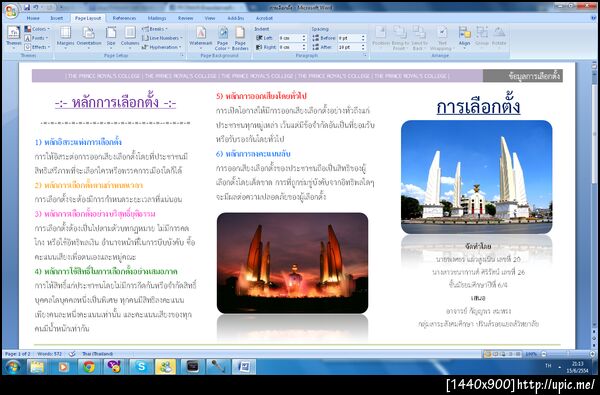Click Save icon in Quick Access toolbar
Screen dimensions: 600x395
click(27, 7)
